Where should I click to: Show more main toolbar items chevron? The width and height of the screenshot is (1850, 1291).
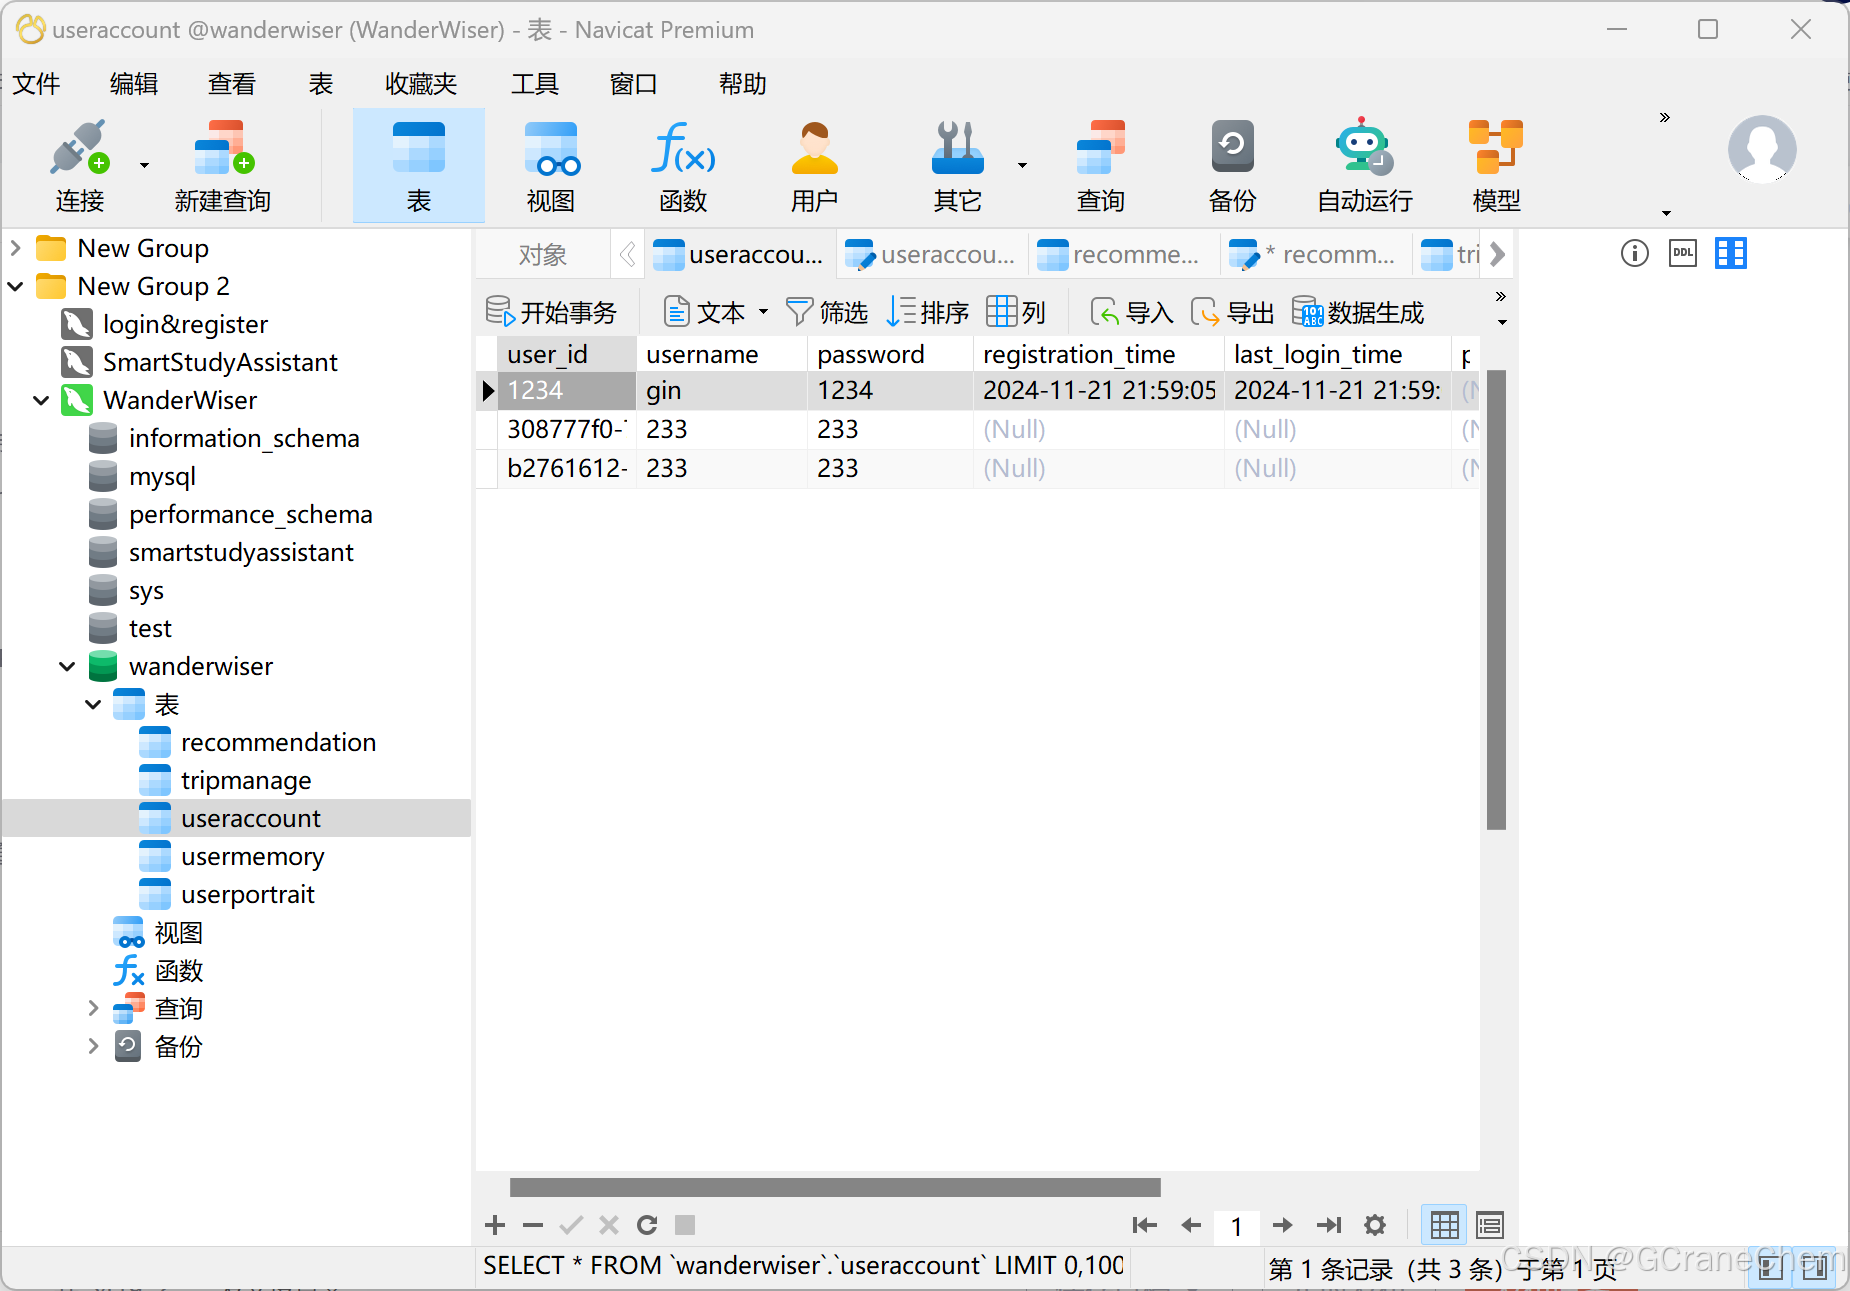click(x=1665, y=118)
